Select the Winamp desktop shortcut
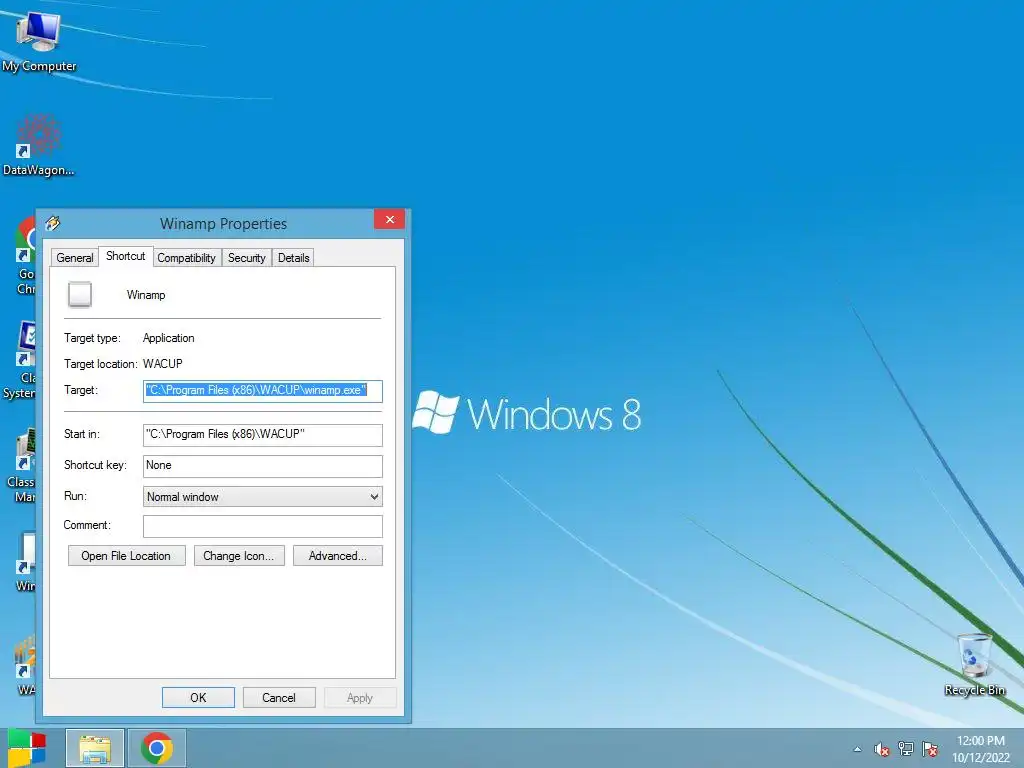Screen dimensions: 1024x768 (x=25, y=563)
